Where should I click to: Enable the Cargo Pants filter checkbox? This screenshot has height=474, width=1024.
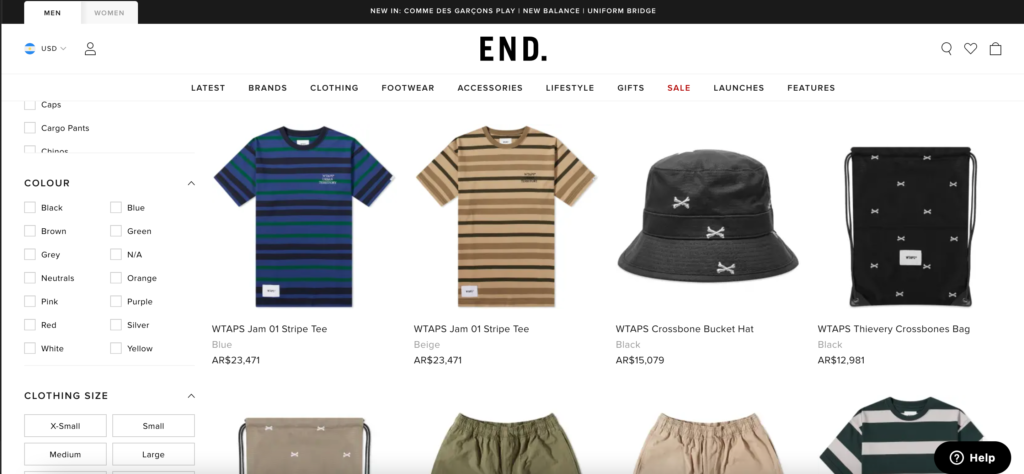[29, 128]
